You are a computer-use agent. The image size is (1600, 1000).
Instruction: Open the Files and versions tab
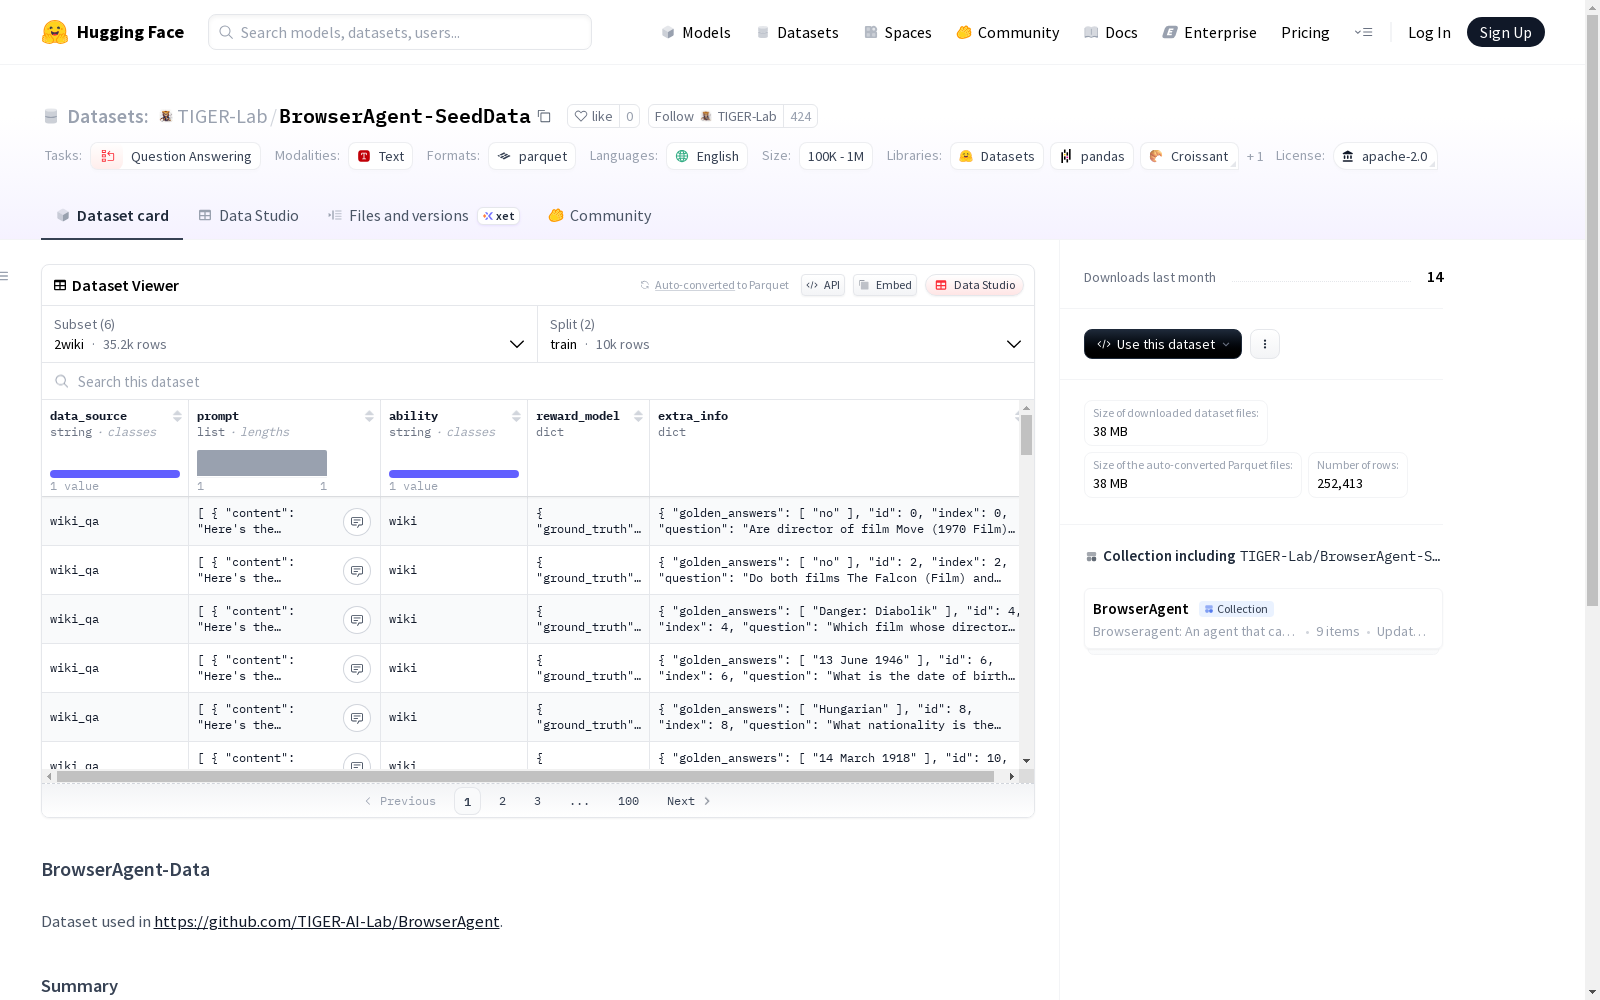click(423, 216)
